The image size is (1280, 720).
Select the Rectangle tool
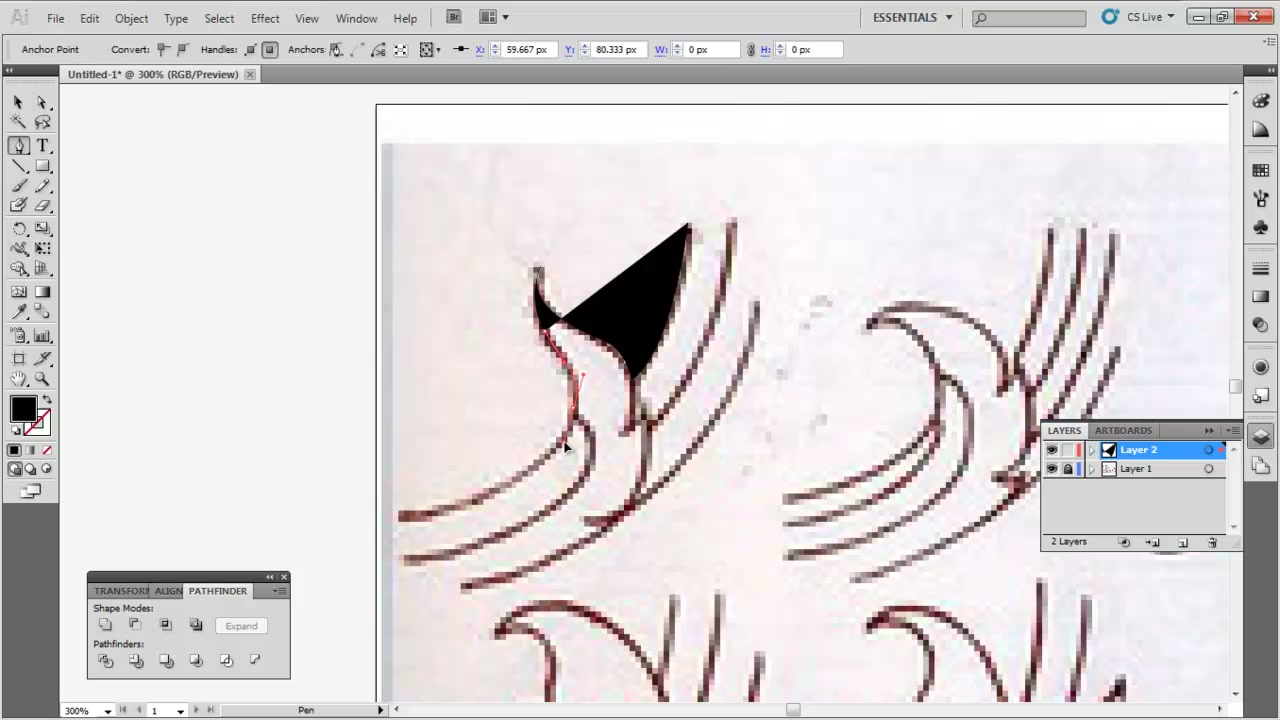(x=42, y=166)
